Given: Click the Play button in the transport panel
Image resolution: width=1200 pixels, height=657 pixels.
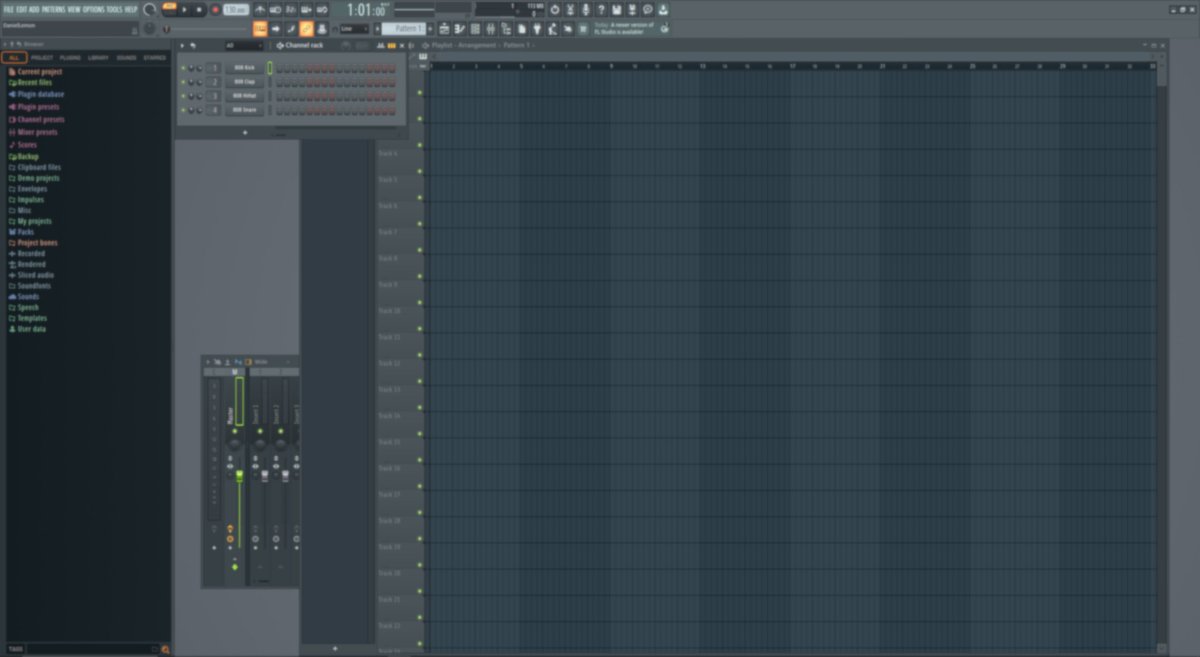Looking at the screenshot, I should [x=185, y=9].
